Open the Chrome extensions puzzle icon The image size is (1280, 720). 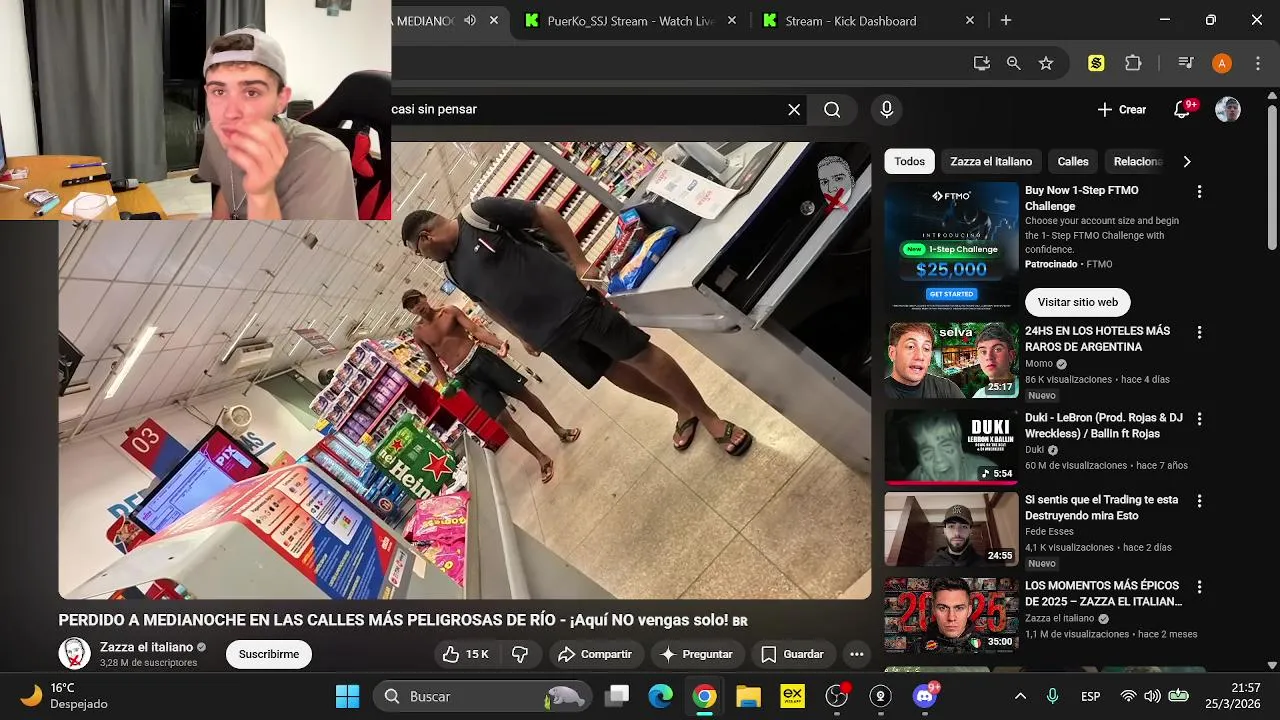click(x=1133, y=63)
